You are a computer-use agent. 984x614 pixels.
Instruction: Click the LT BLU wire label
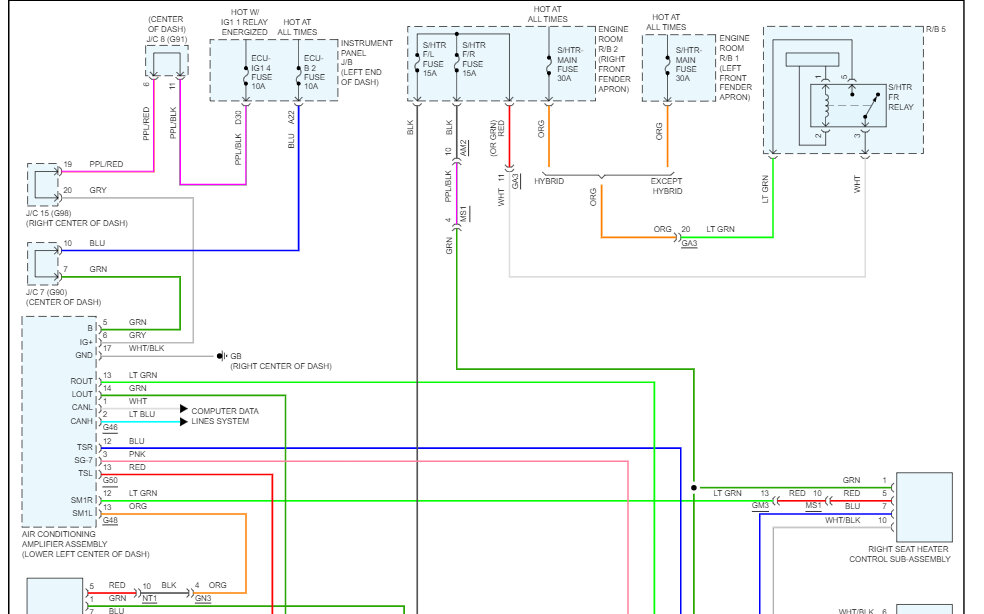coord(142,414)
